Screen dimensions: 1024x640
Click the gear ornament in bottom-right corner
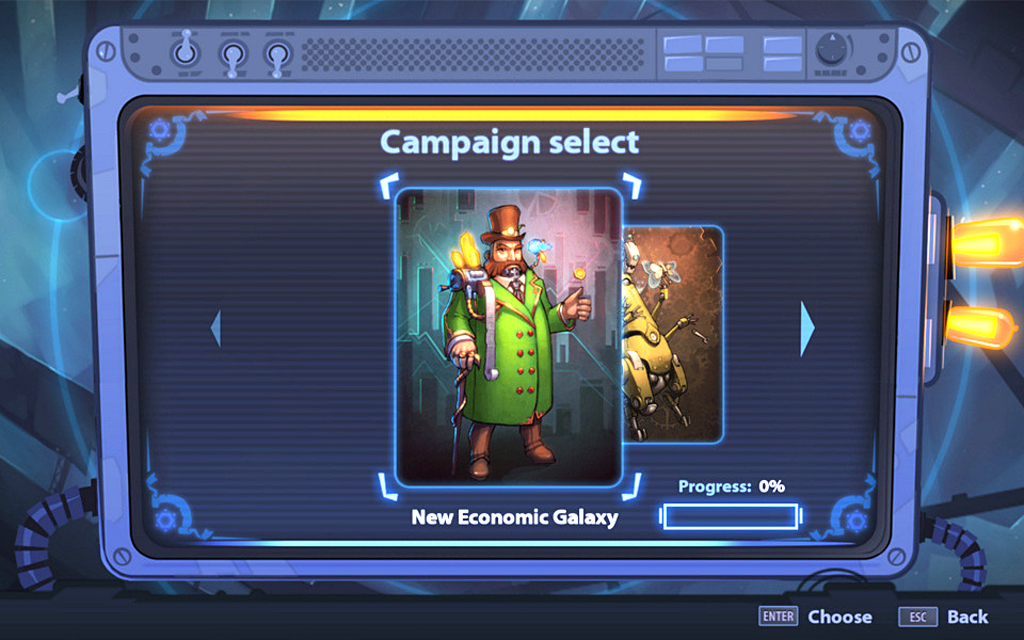[855, 520]
